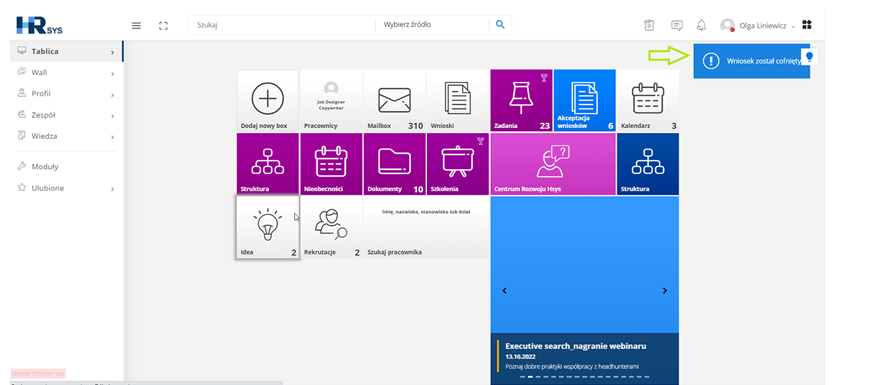Image resolution: width=872 pixels, height=385 pixels.
Task: Open the notifications bell
Action: click(701, 25)
